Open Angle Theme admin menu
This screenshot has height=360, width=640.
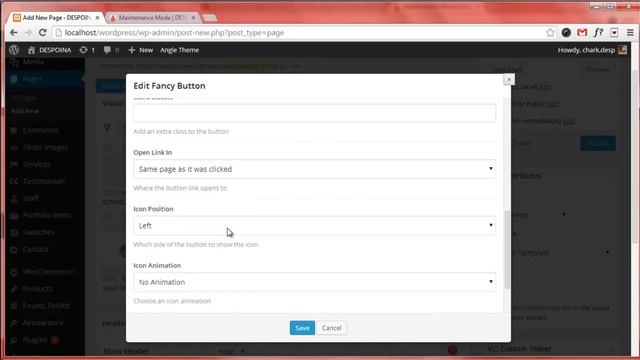(180, 50)
